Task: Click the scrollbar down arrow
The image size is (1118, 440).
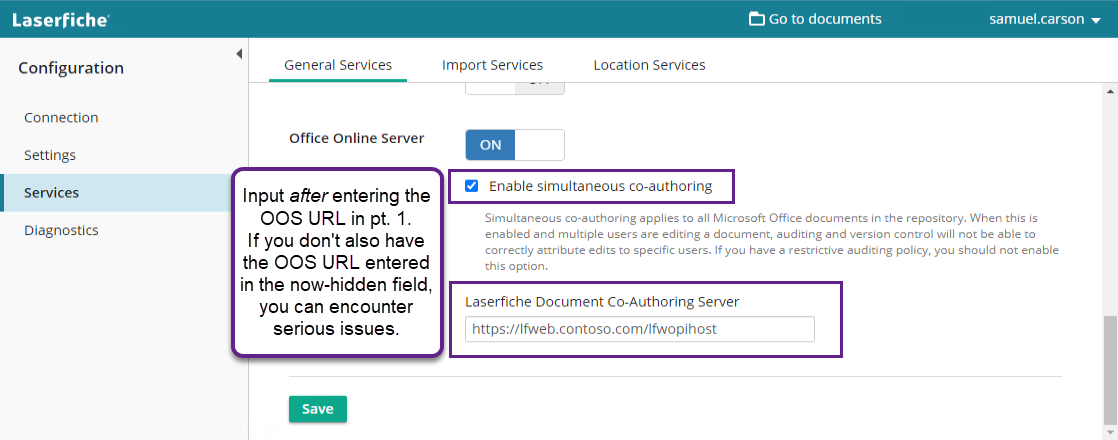Action: tap(1109, 431)
